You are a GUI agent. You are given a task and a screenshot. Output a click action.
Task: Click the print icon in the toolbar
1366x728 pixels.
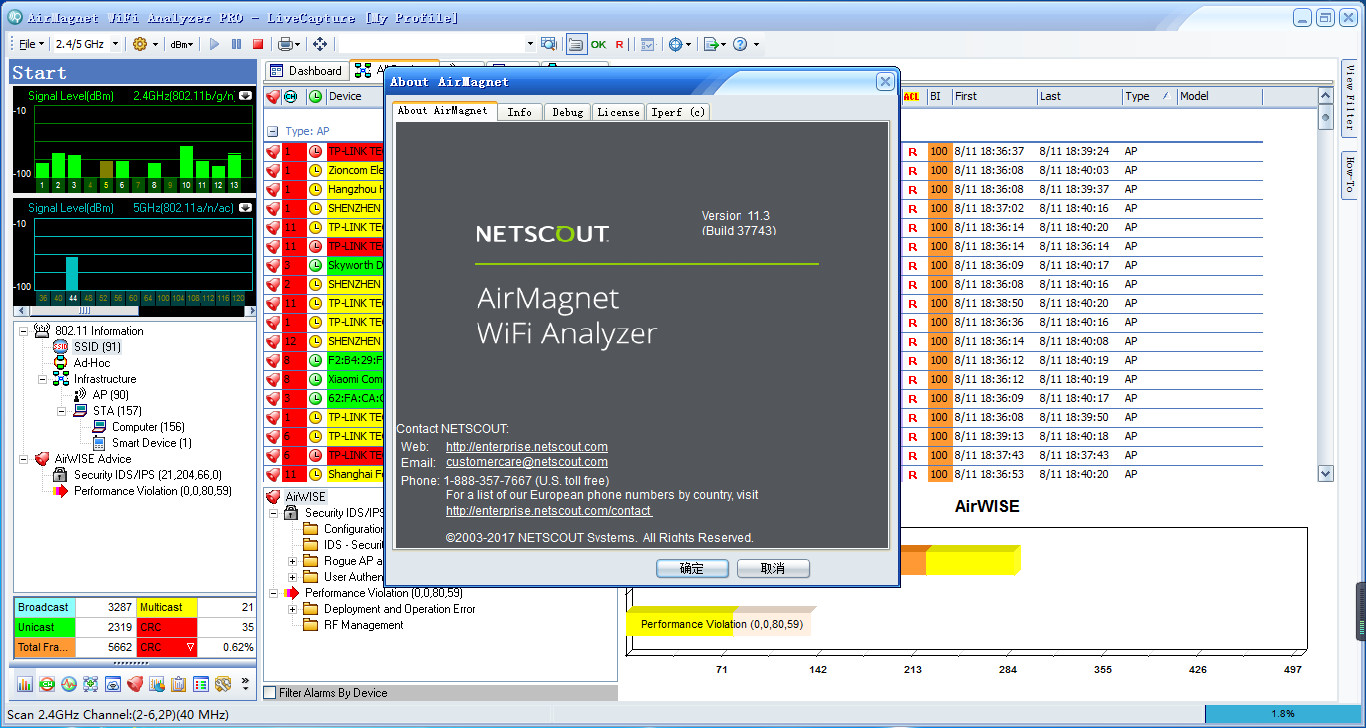point(286,43)
